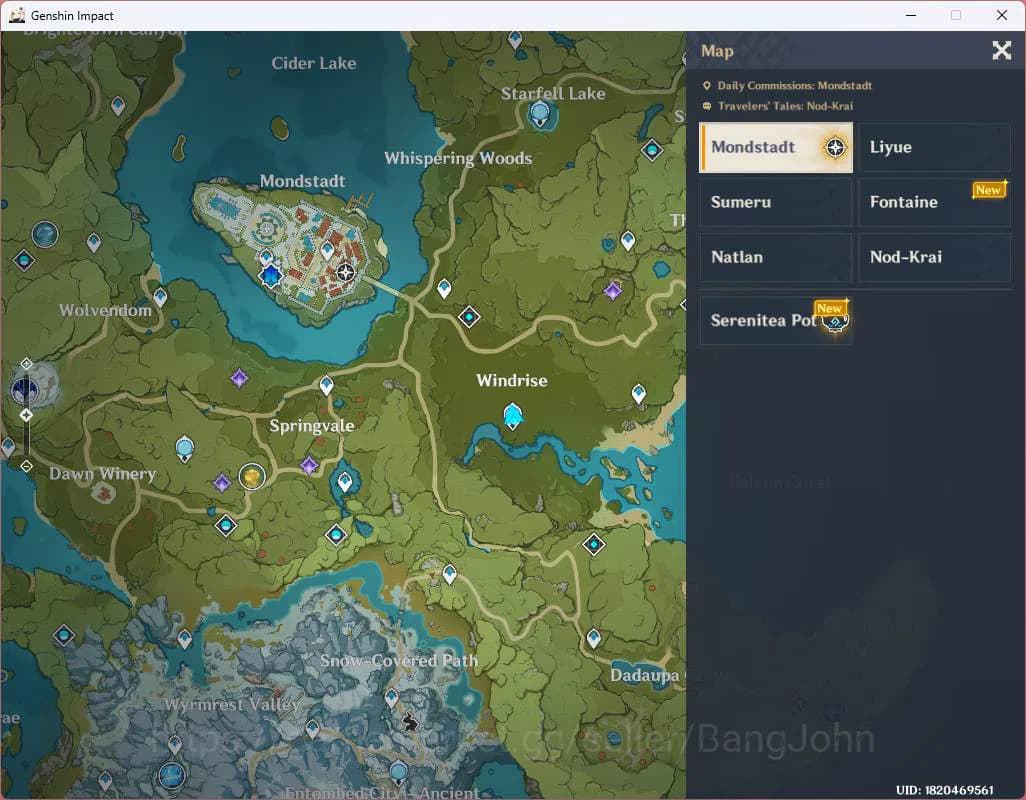The image size is (1026, 800).
Task: Select the player position marker in Mondstadt city
Action: tap(346, 272)
